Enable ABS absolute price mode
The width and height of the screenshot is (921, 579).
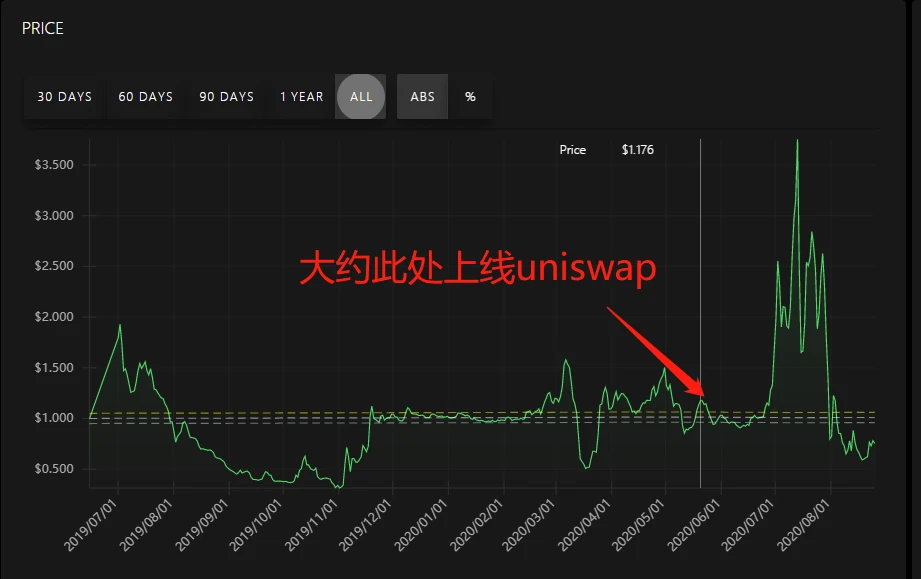pyautogui.click(x=422, y=97)
